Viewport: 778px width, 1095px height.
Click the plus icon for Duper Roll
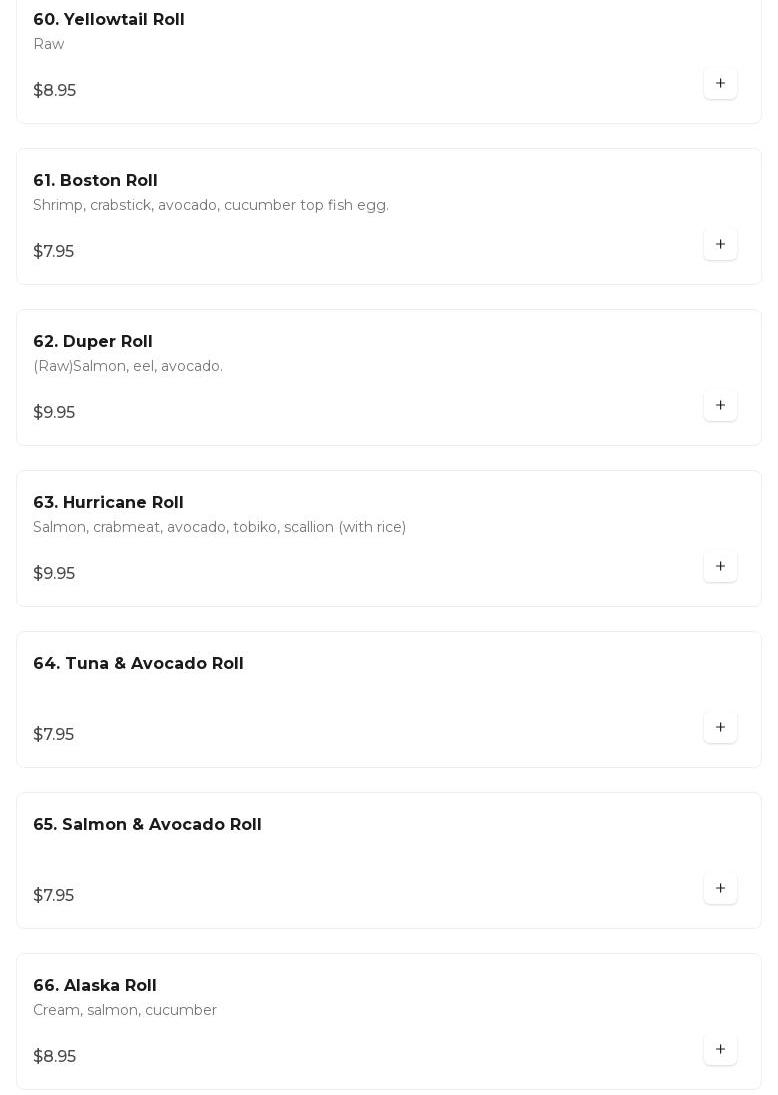pos(720,405)
